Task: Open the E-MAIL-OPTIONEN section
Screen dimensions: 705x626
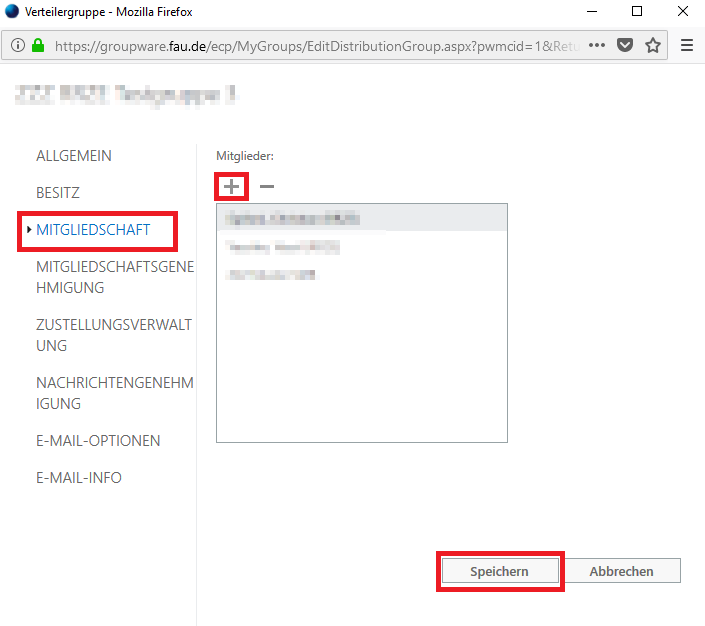Action: tap(98, 441)
